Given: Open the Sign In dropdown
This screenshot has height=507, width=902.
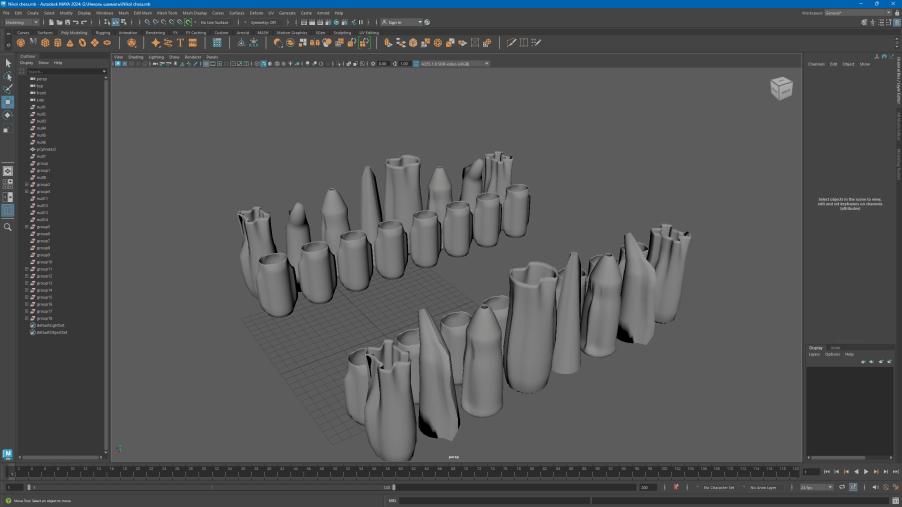Looking at the screenshot, I should tap(402, 22).
